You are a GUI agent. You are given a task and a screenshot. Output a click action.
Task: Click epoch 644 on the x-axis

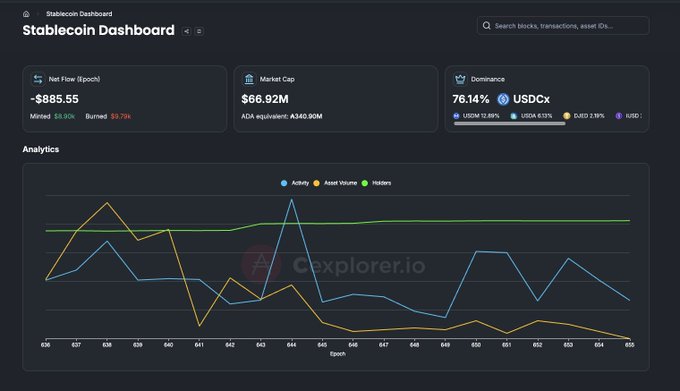tap(291, 345)
